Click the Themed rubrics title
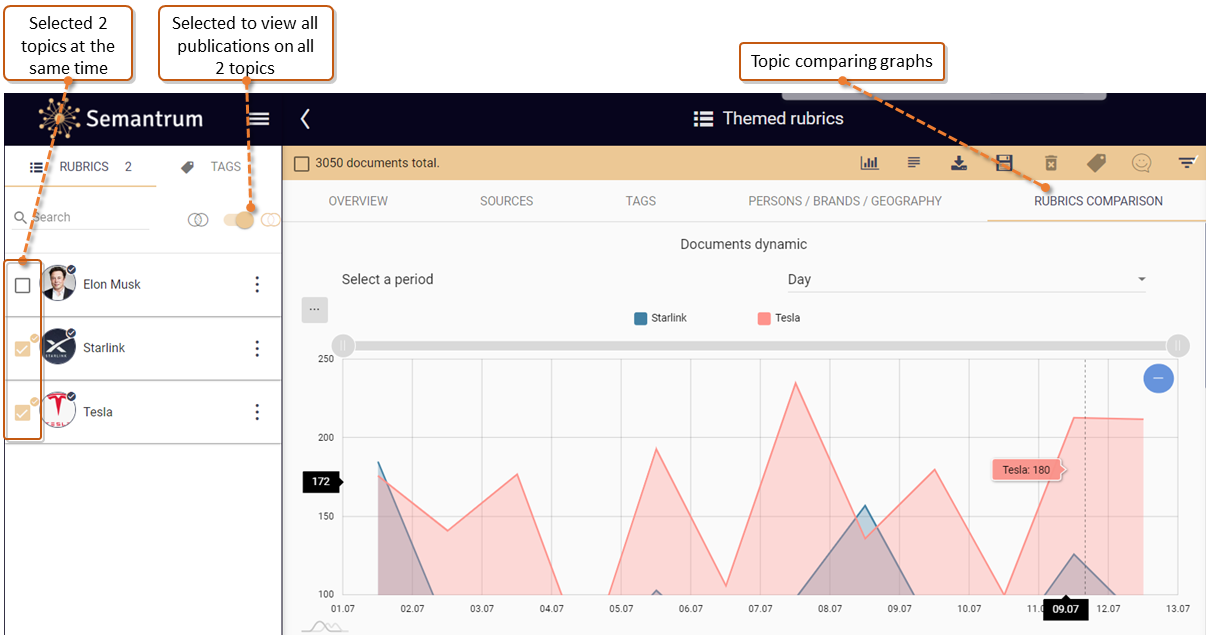 point(783,119)
